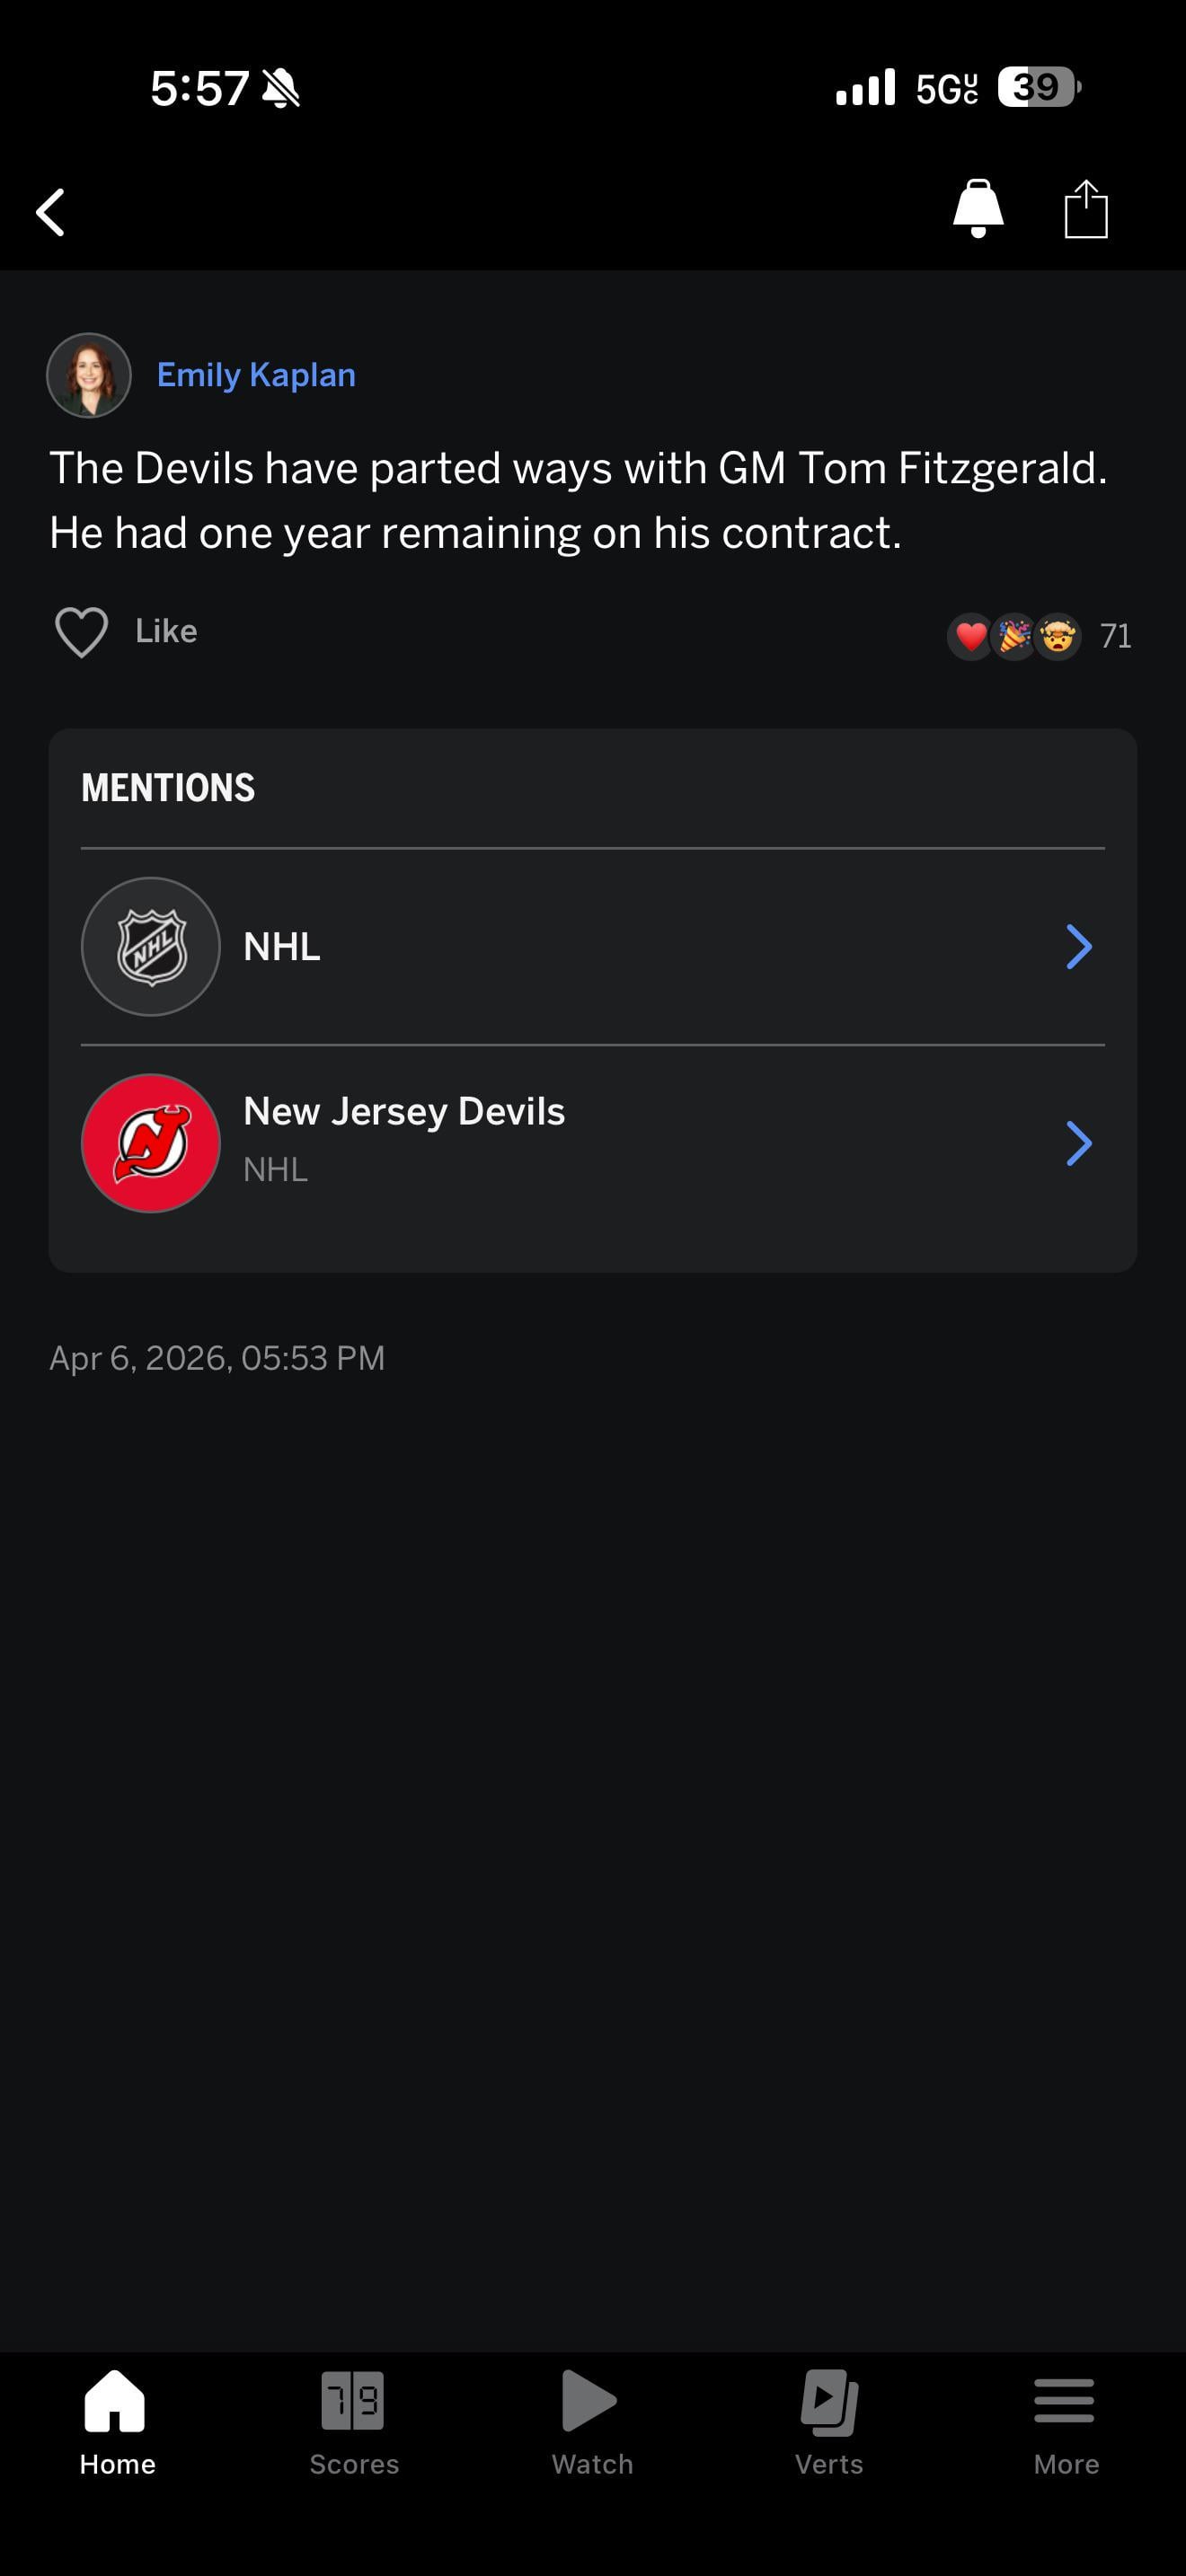Viewport: 1186px width, 2576px height.
Task: View the emoji reactions cluster
Action: 1014,636
